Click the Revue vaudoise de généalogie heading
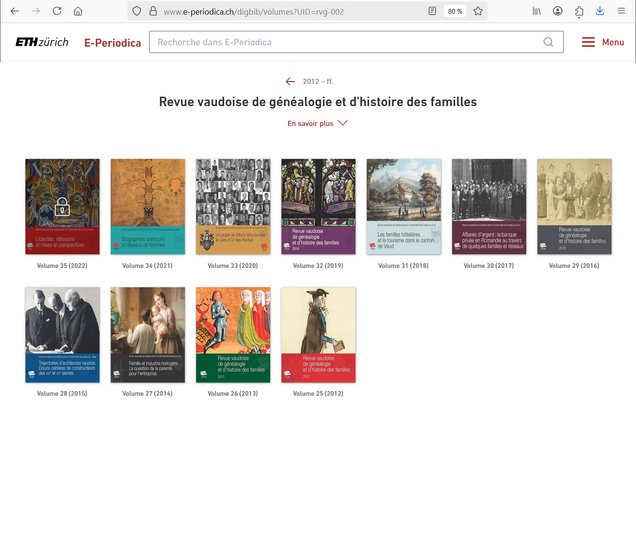Viewport: 636px width, 533px height. 318,102
